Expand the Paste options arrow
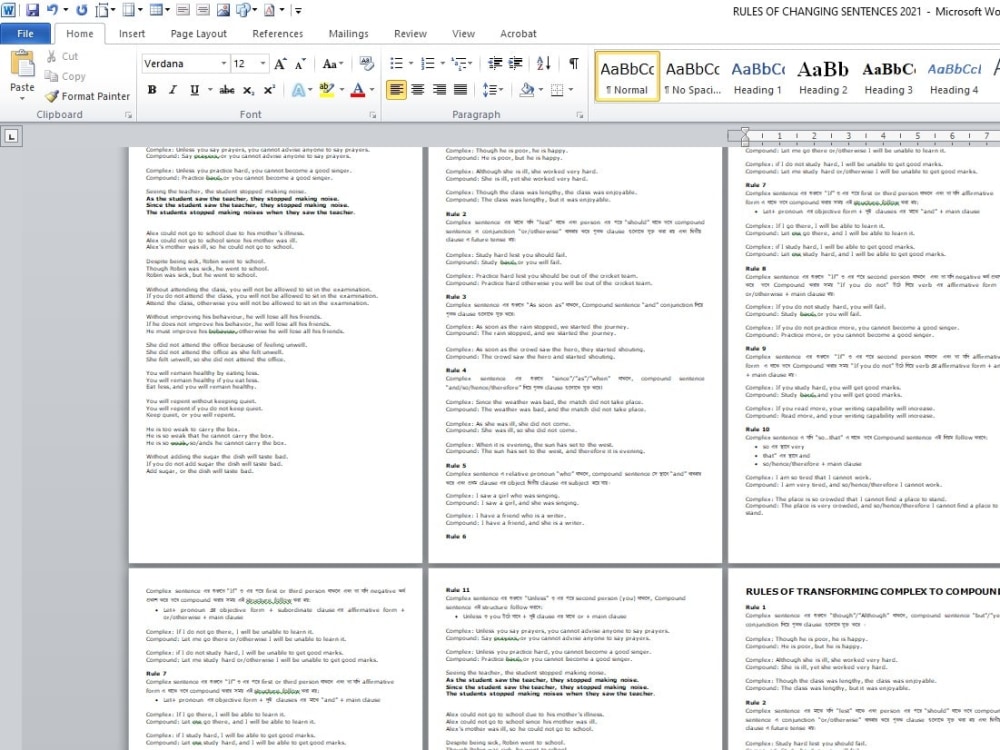The image size is (1000, 750). [x=22, y=98]
